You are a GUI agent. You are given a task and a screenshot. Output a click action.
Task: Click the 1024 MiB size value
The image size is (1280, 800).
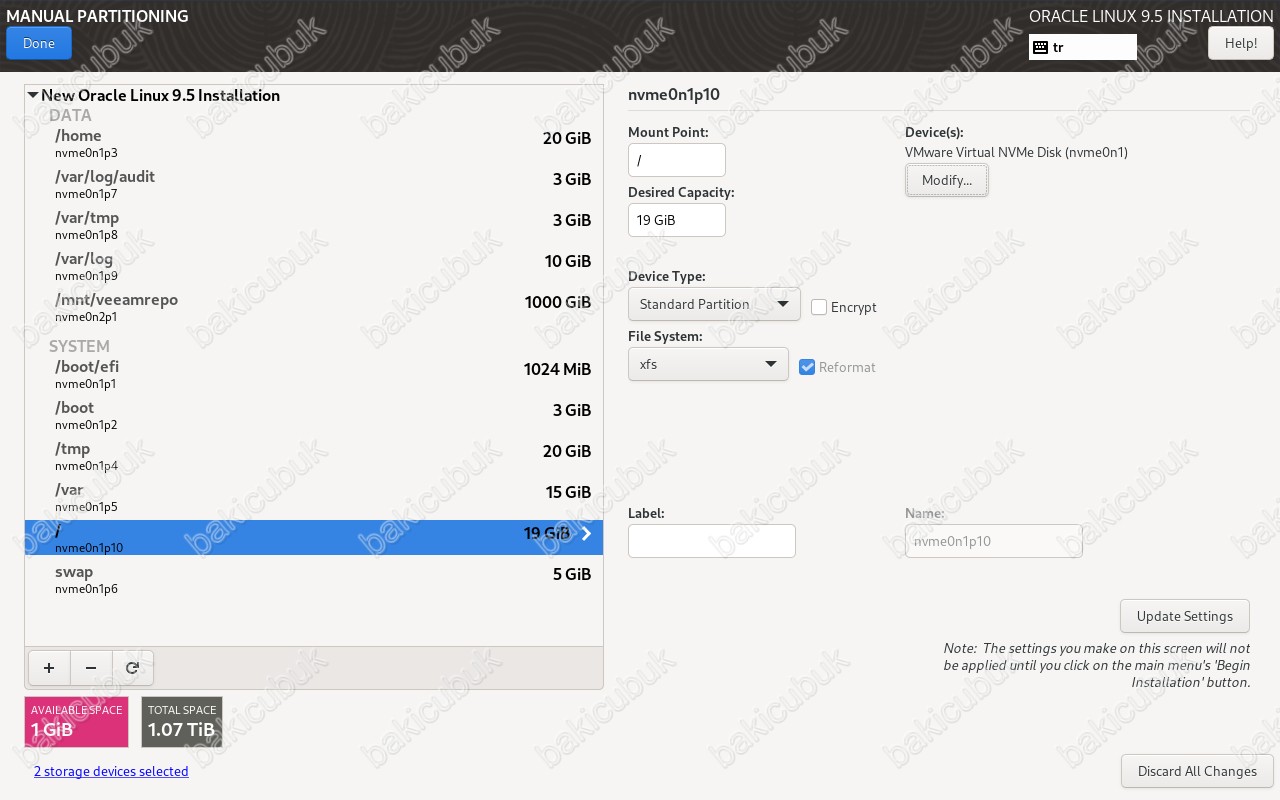(x=557, y=369)
